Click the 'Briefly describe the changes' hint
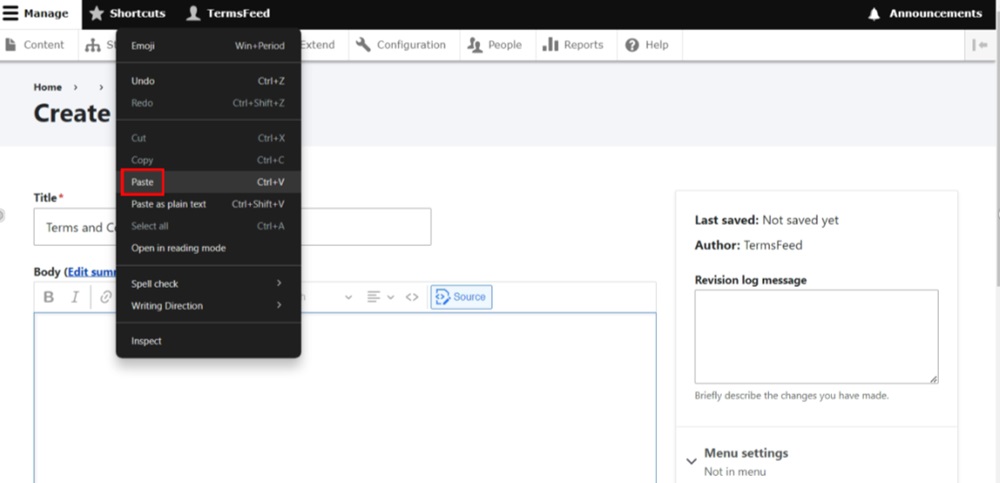The height and width of the screenshot is (483, 1000). pos(791,396)
